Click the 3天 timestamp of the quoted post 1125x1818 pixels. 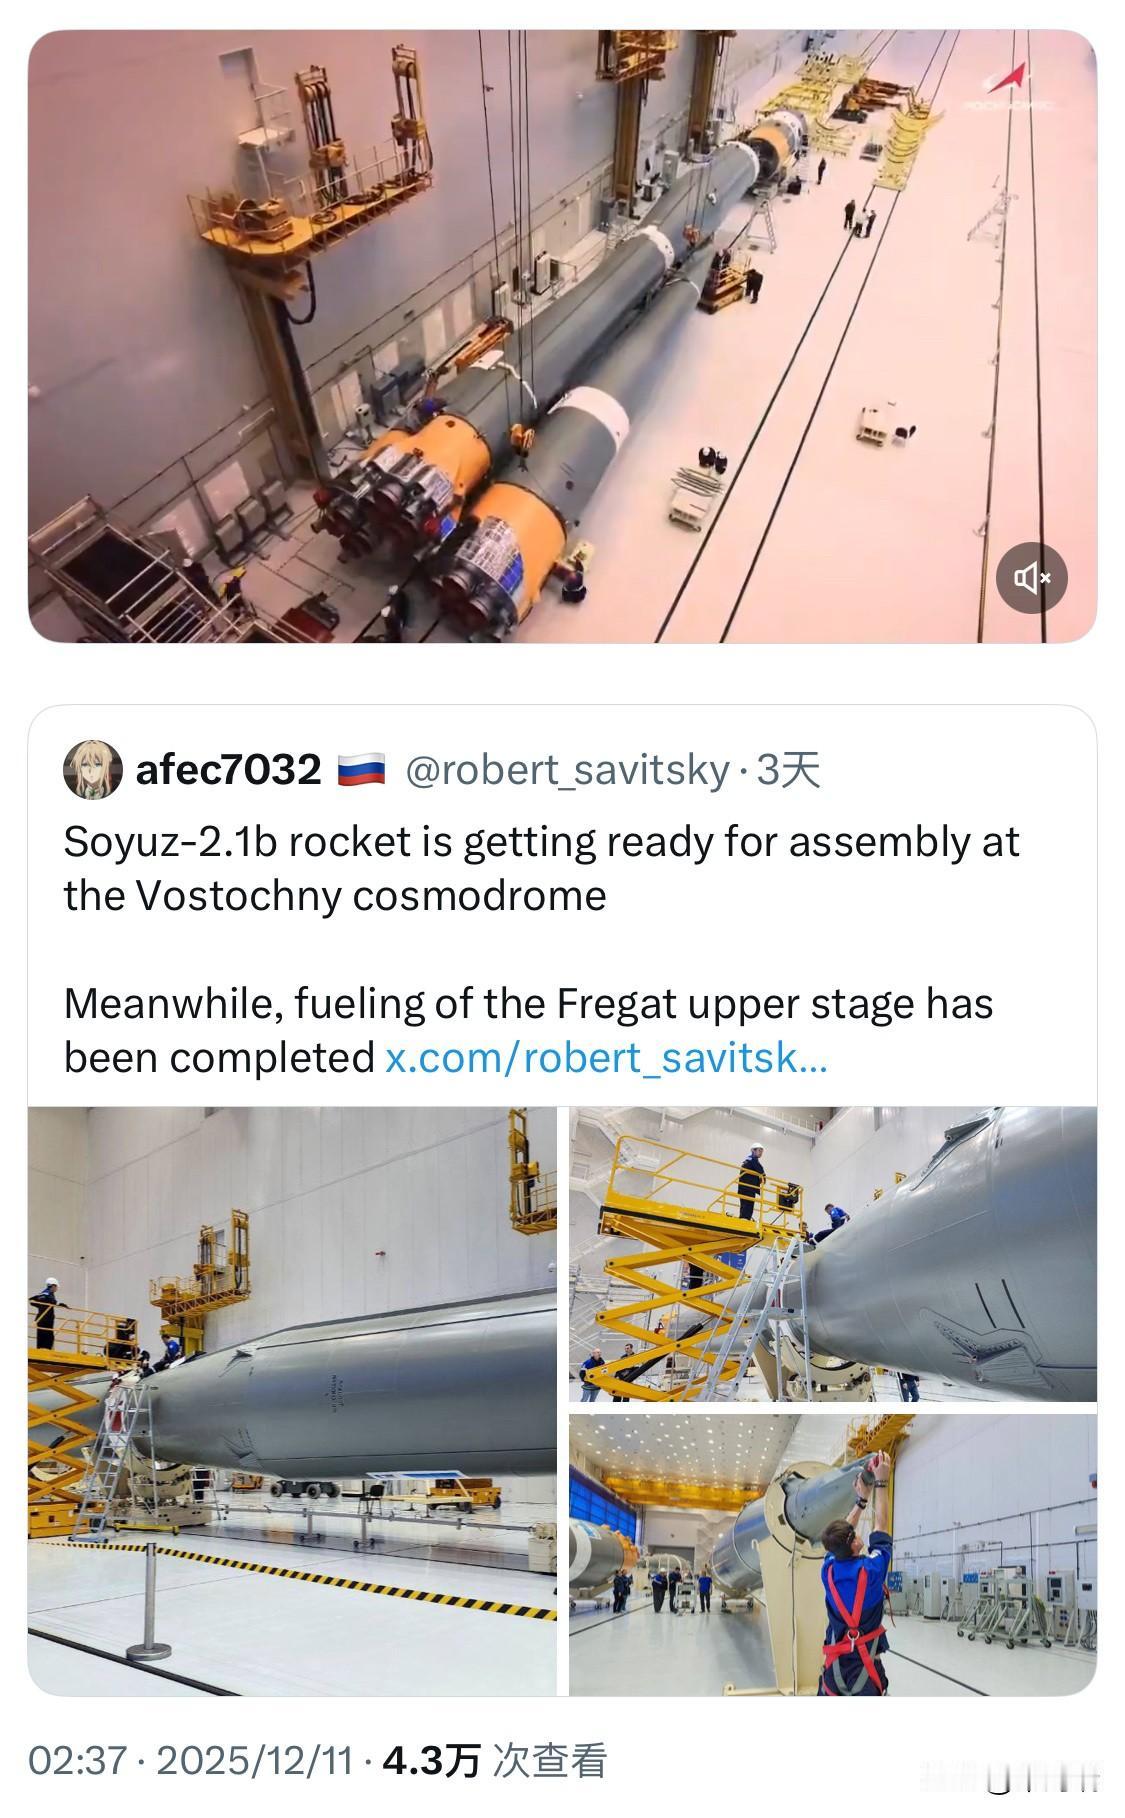(x=788, y=770)
